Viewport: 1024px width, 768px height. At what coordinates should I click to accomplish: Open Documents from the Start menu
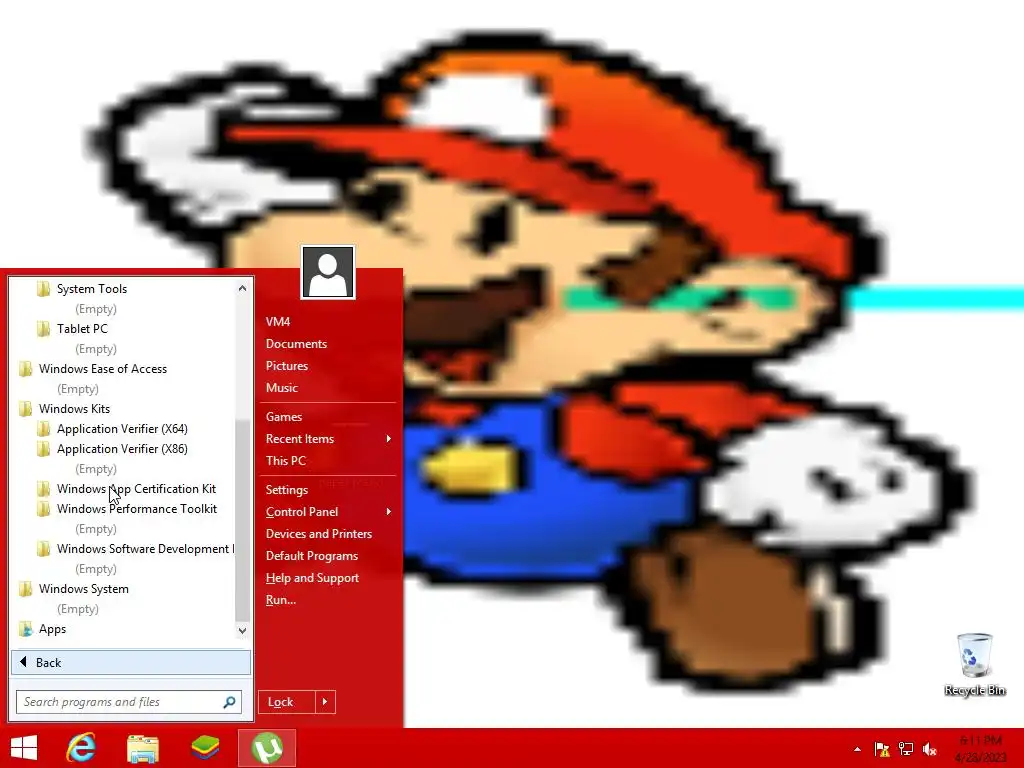pos(296,344)
